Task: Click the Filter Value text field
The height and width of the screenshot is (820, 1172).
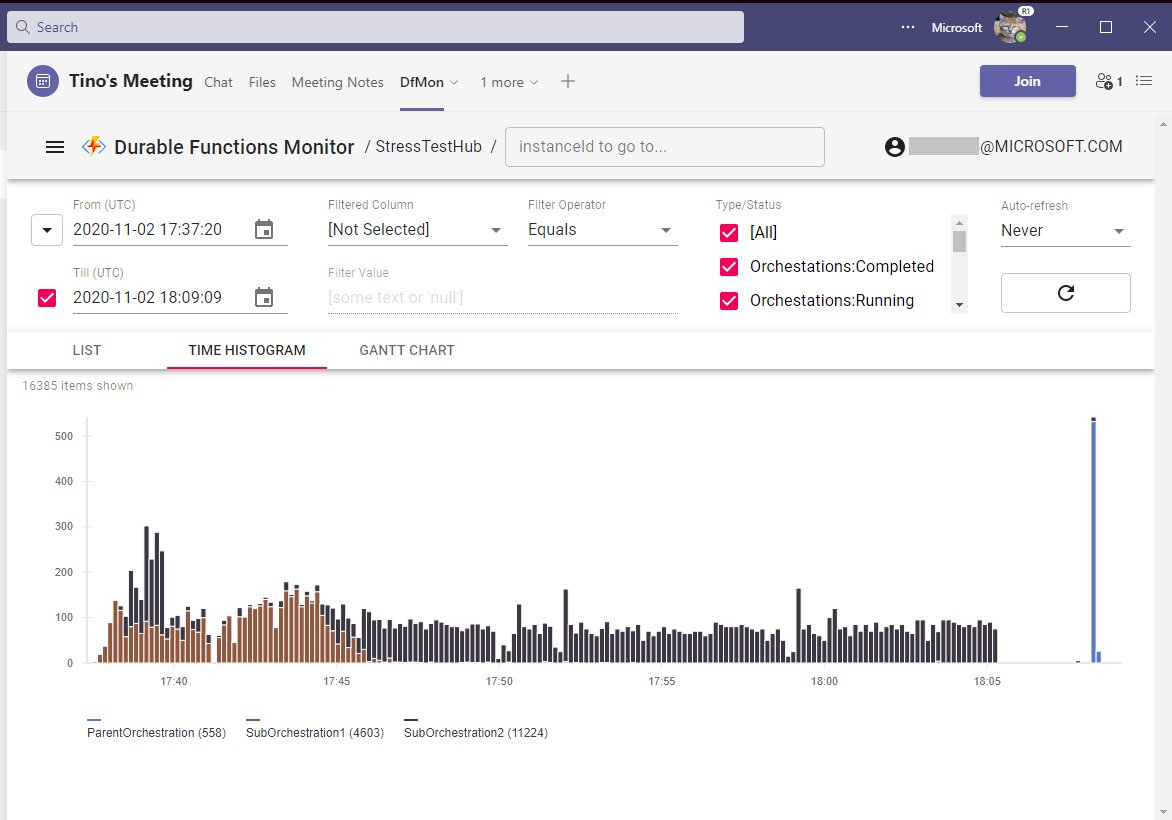Action: click(x=502, y=298)
